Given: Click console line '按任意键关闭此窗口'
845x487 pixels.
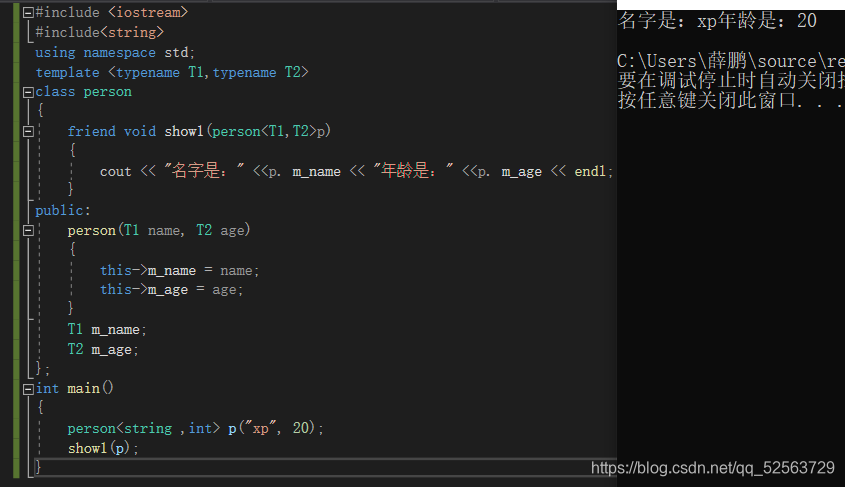Looking at the screenshot, I should 731,100.
